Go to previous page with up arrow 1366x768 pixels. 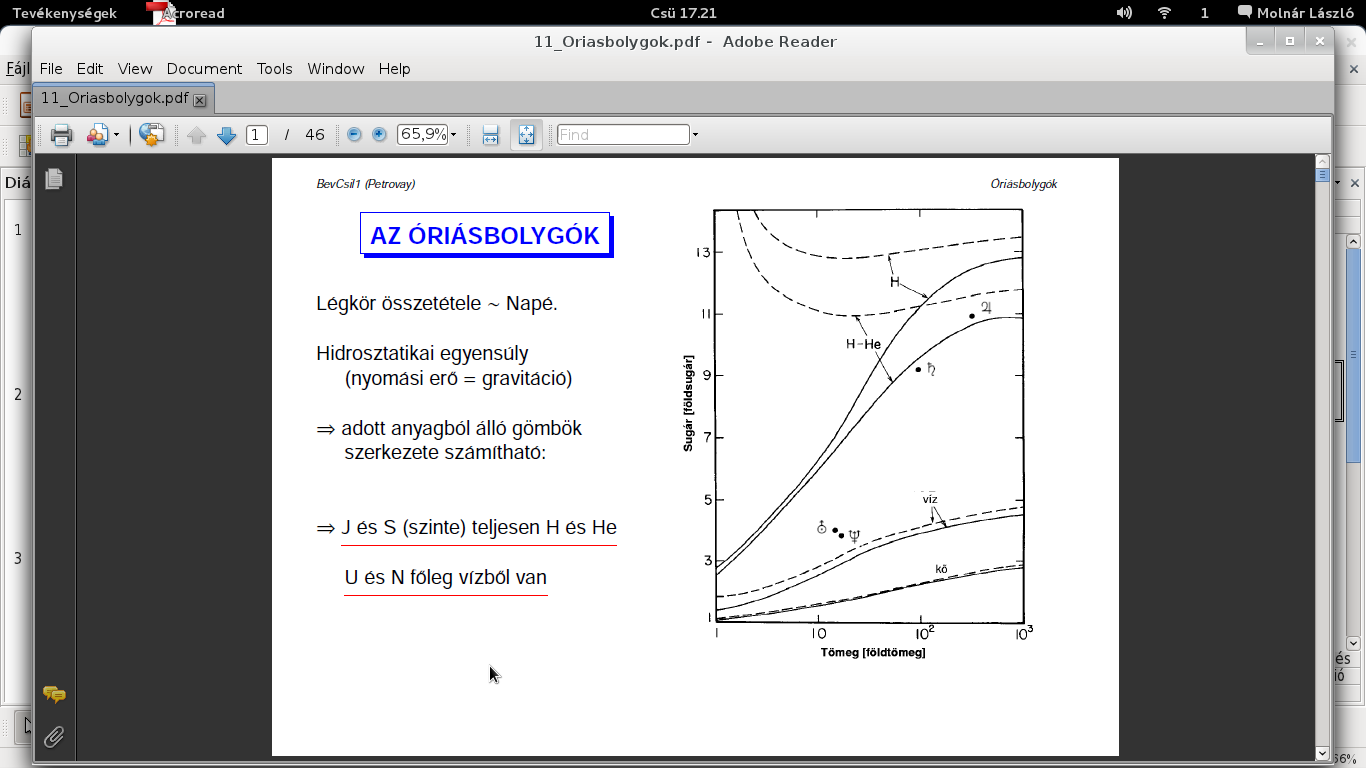196,135
